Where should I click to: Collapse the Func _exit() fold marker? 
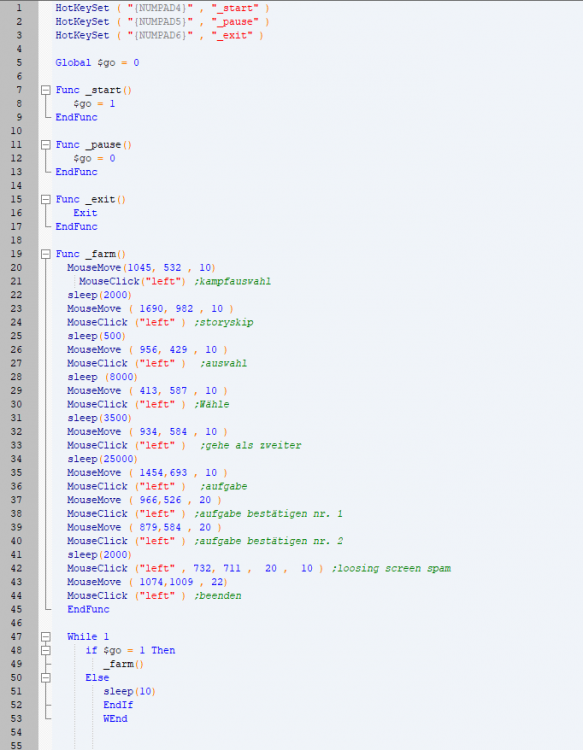[x=45, y=199]
